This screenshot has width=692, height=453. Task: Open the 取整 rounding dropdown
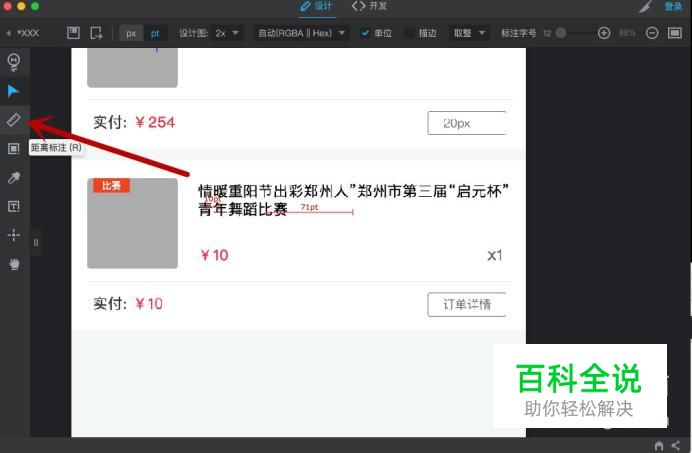tap(469, 33)
